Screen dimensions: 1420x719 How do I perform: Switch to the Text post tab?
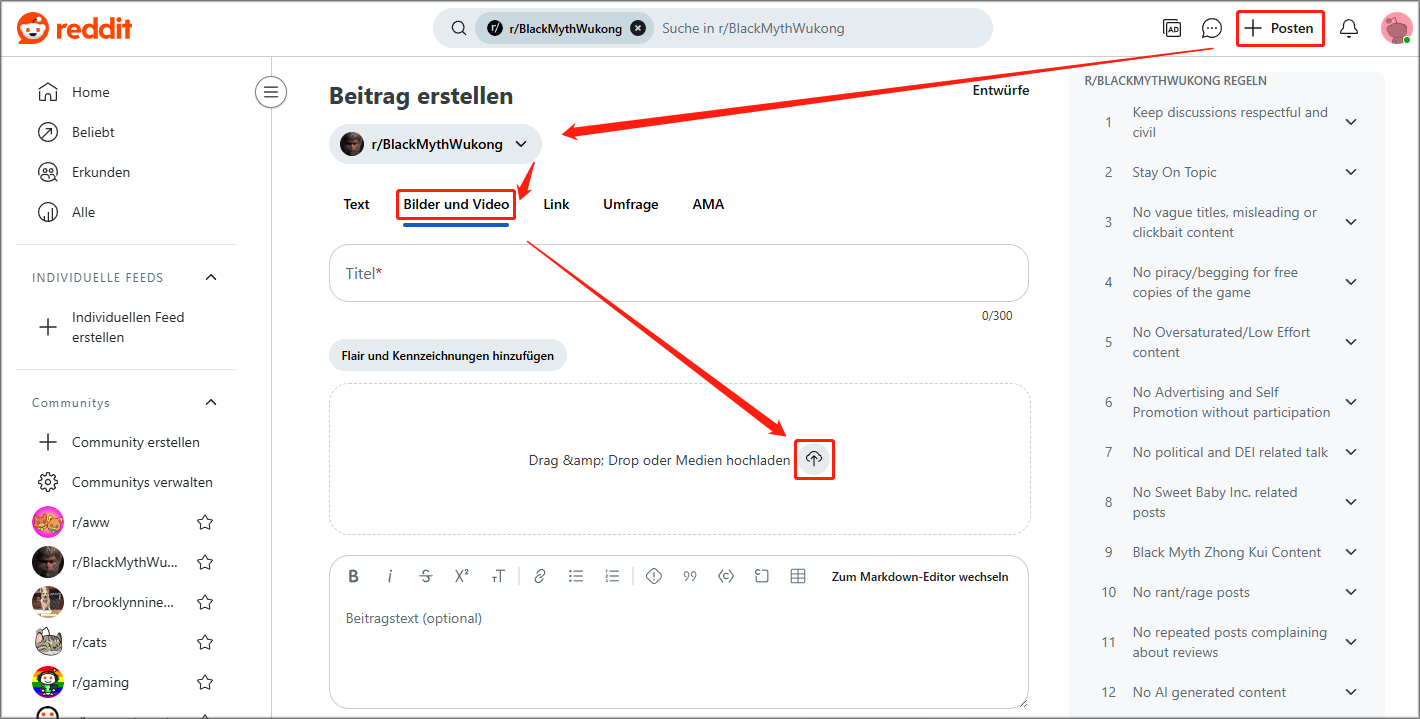(357, 204)
